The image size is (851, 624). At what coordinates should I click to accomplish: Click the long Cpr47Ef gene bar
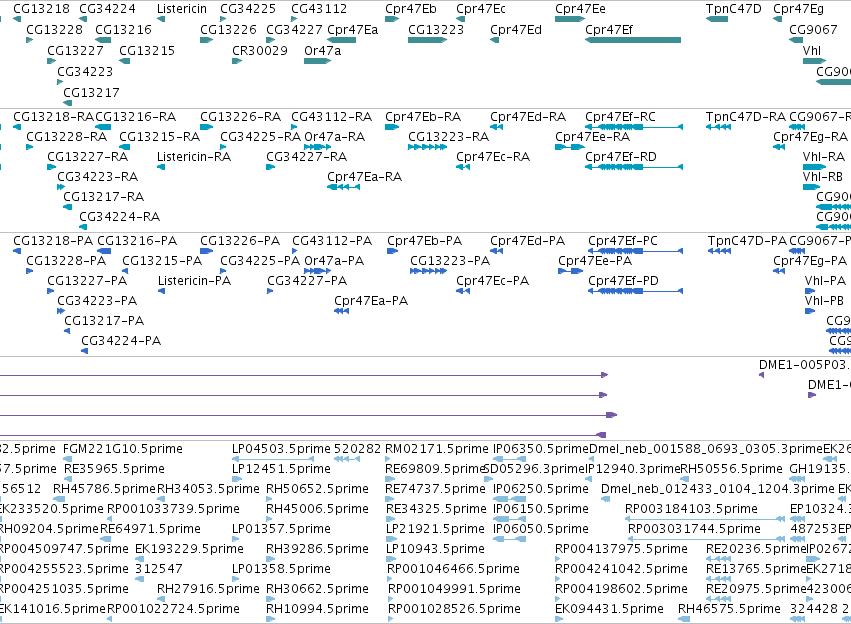coord(633,40)
